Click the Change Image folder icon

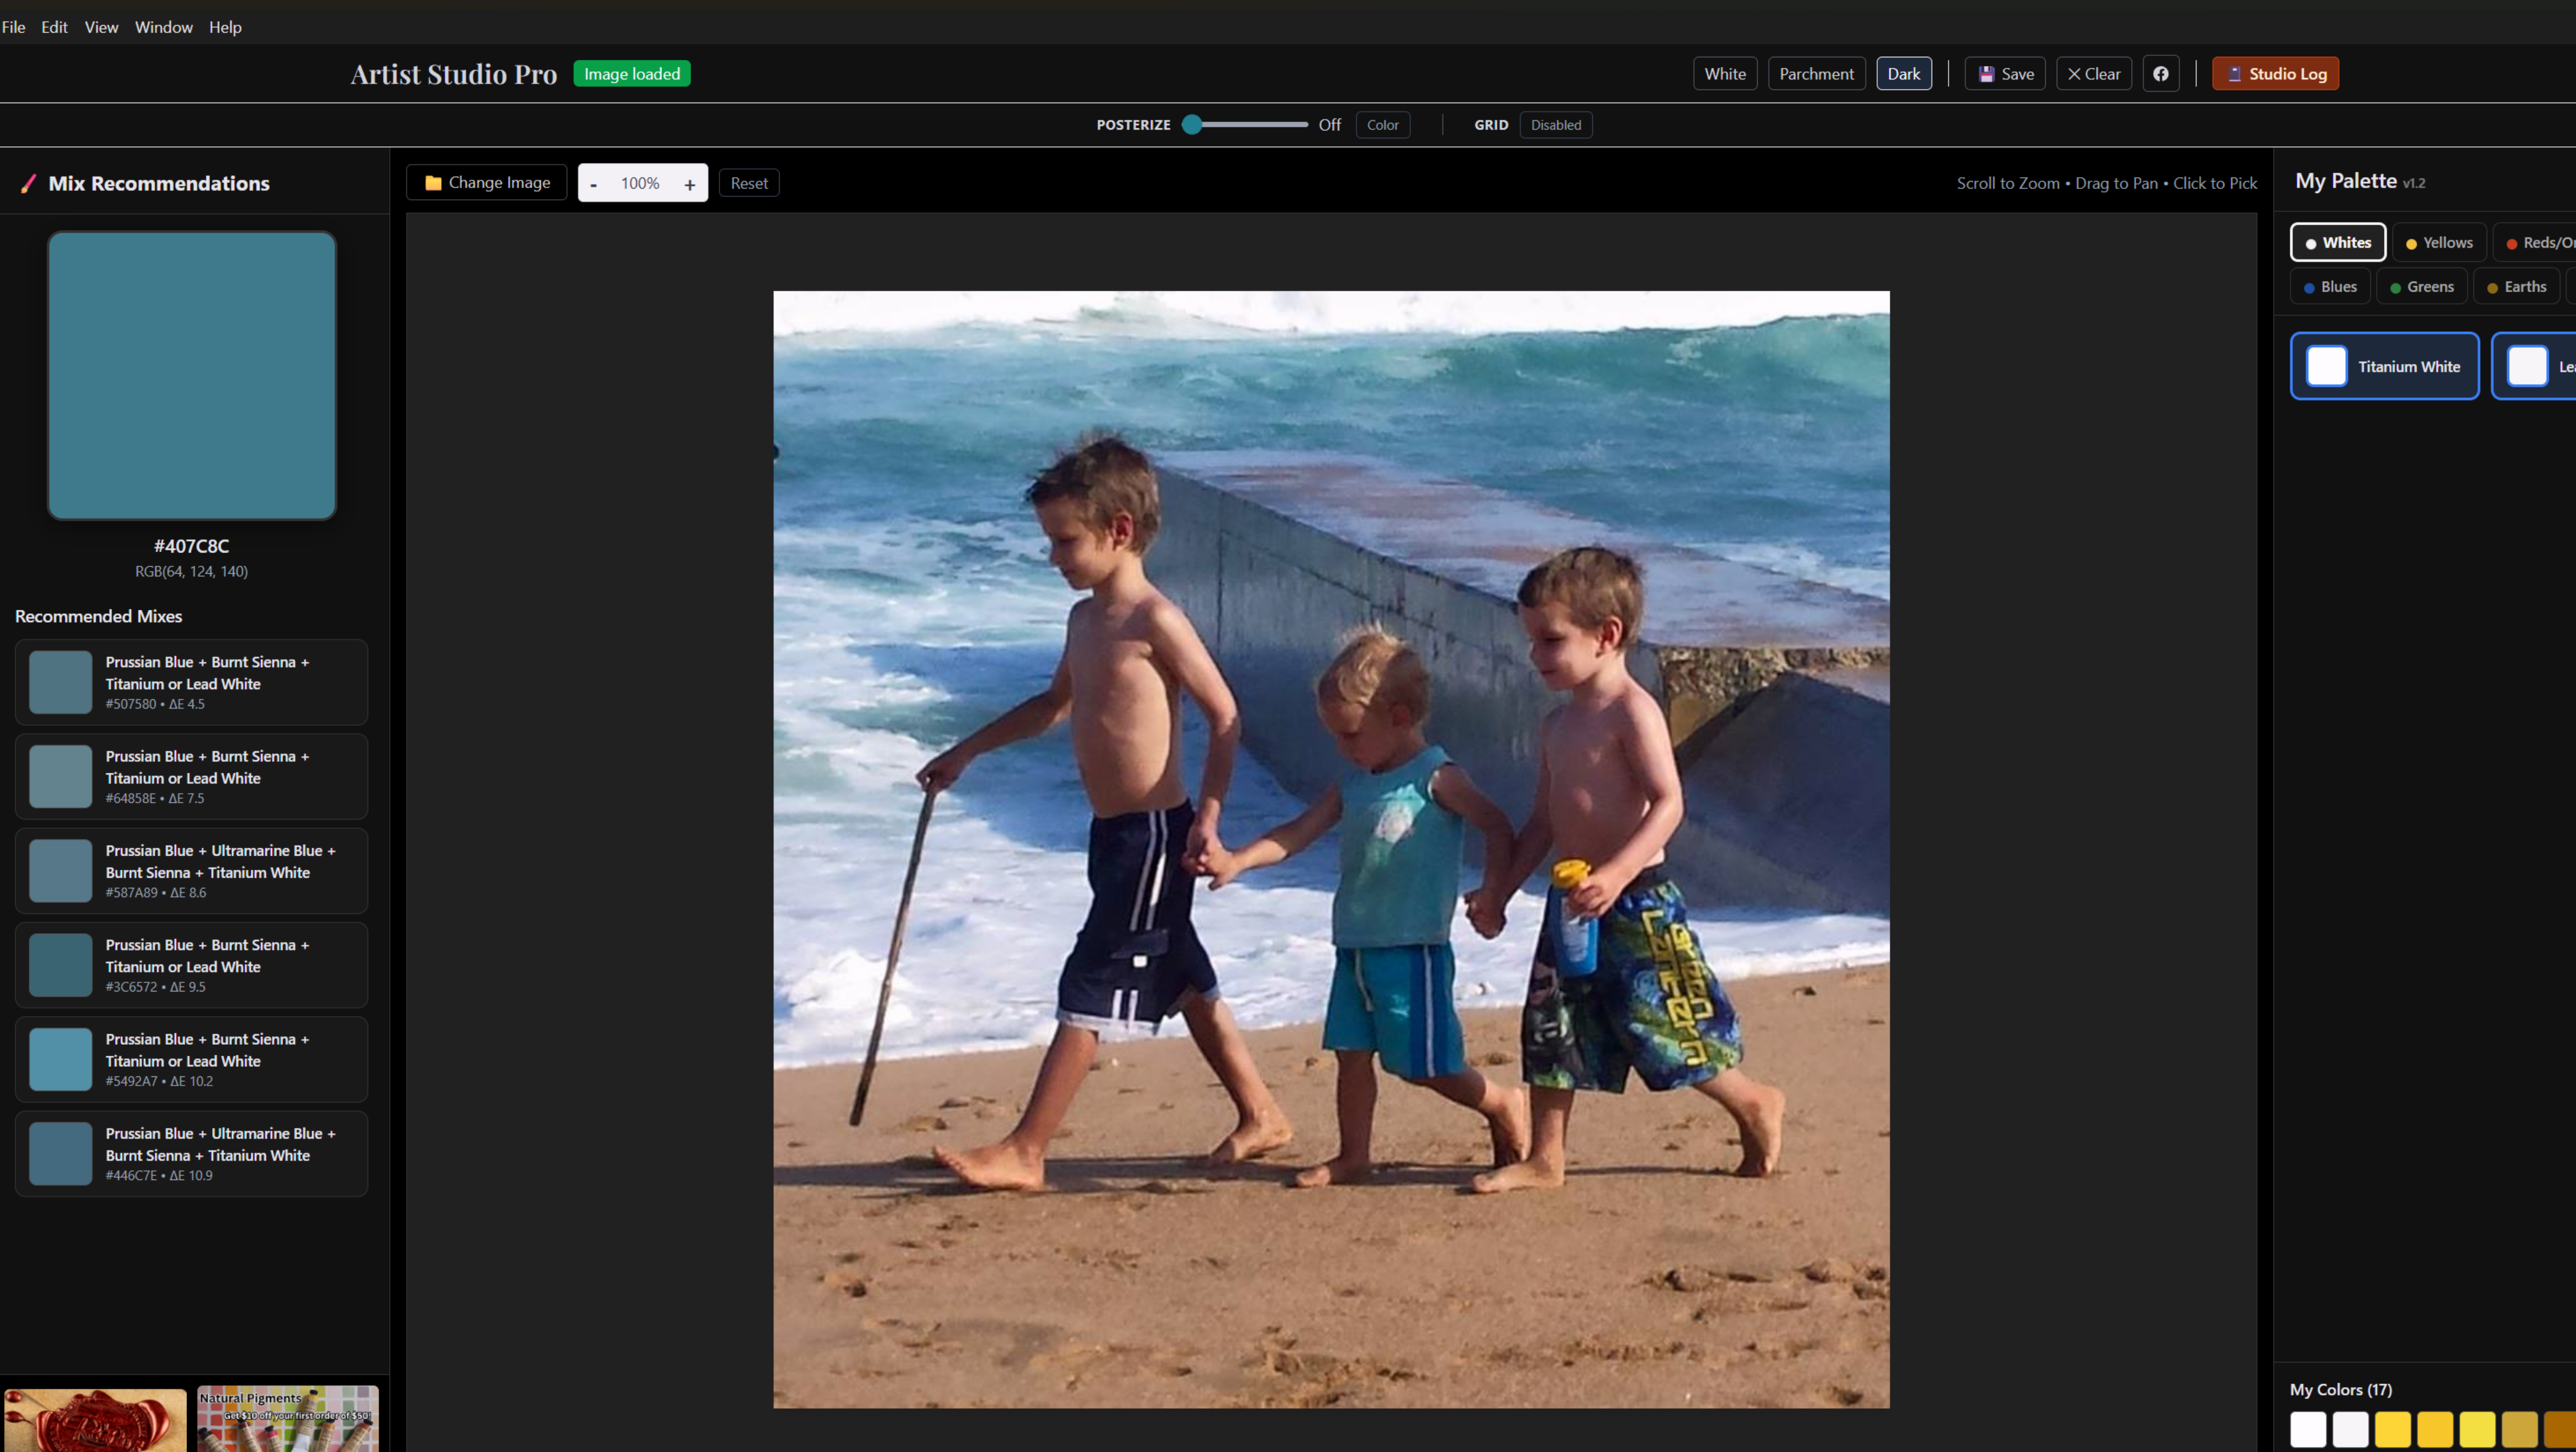[x=433, y=182]
